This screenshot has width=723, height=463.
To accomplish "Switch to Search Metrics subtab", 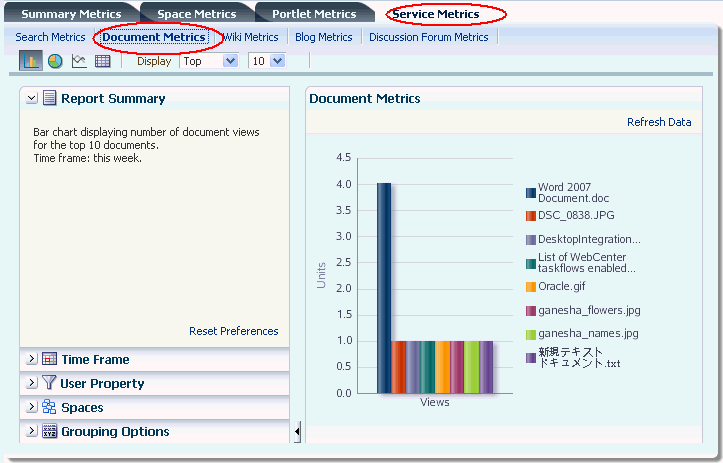I will pyautogui.click(x=50, y=37).
